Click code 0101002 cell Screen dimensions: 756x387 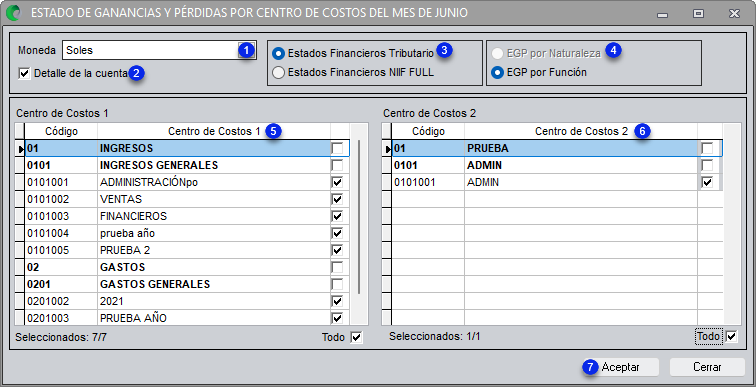coord(61,199)
